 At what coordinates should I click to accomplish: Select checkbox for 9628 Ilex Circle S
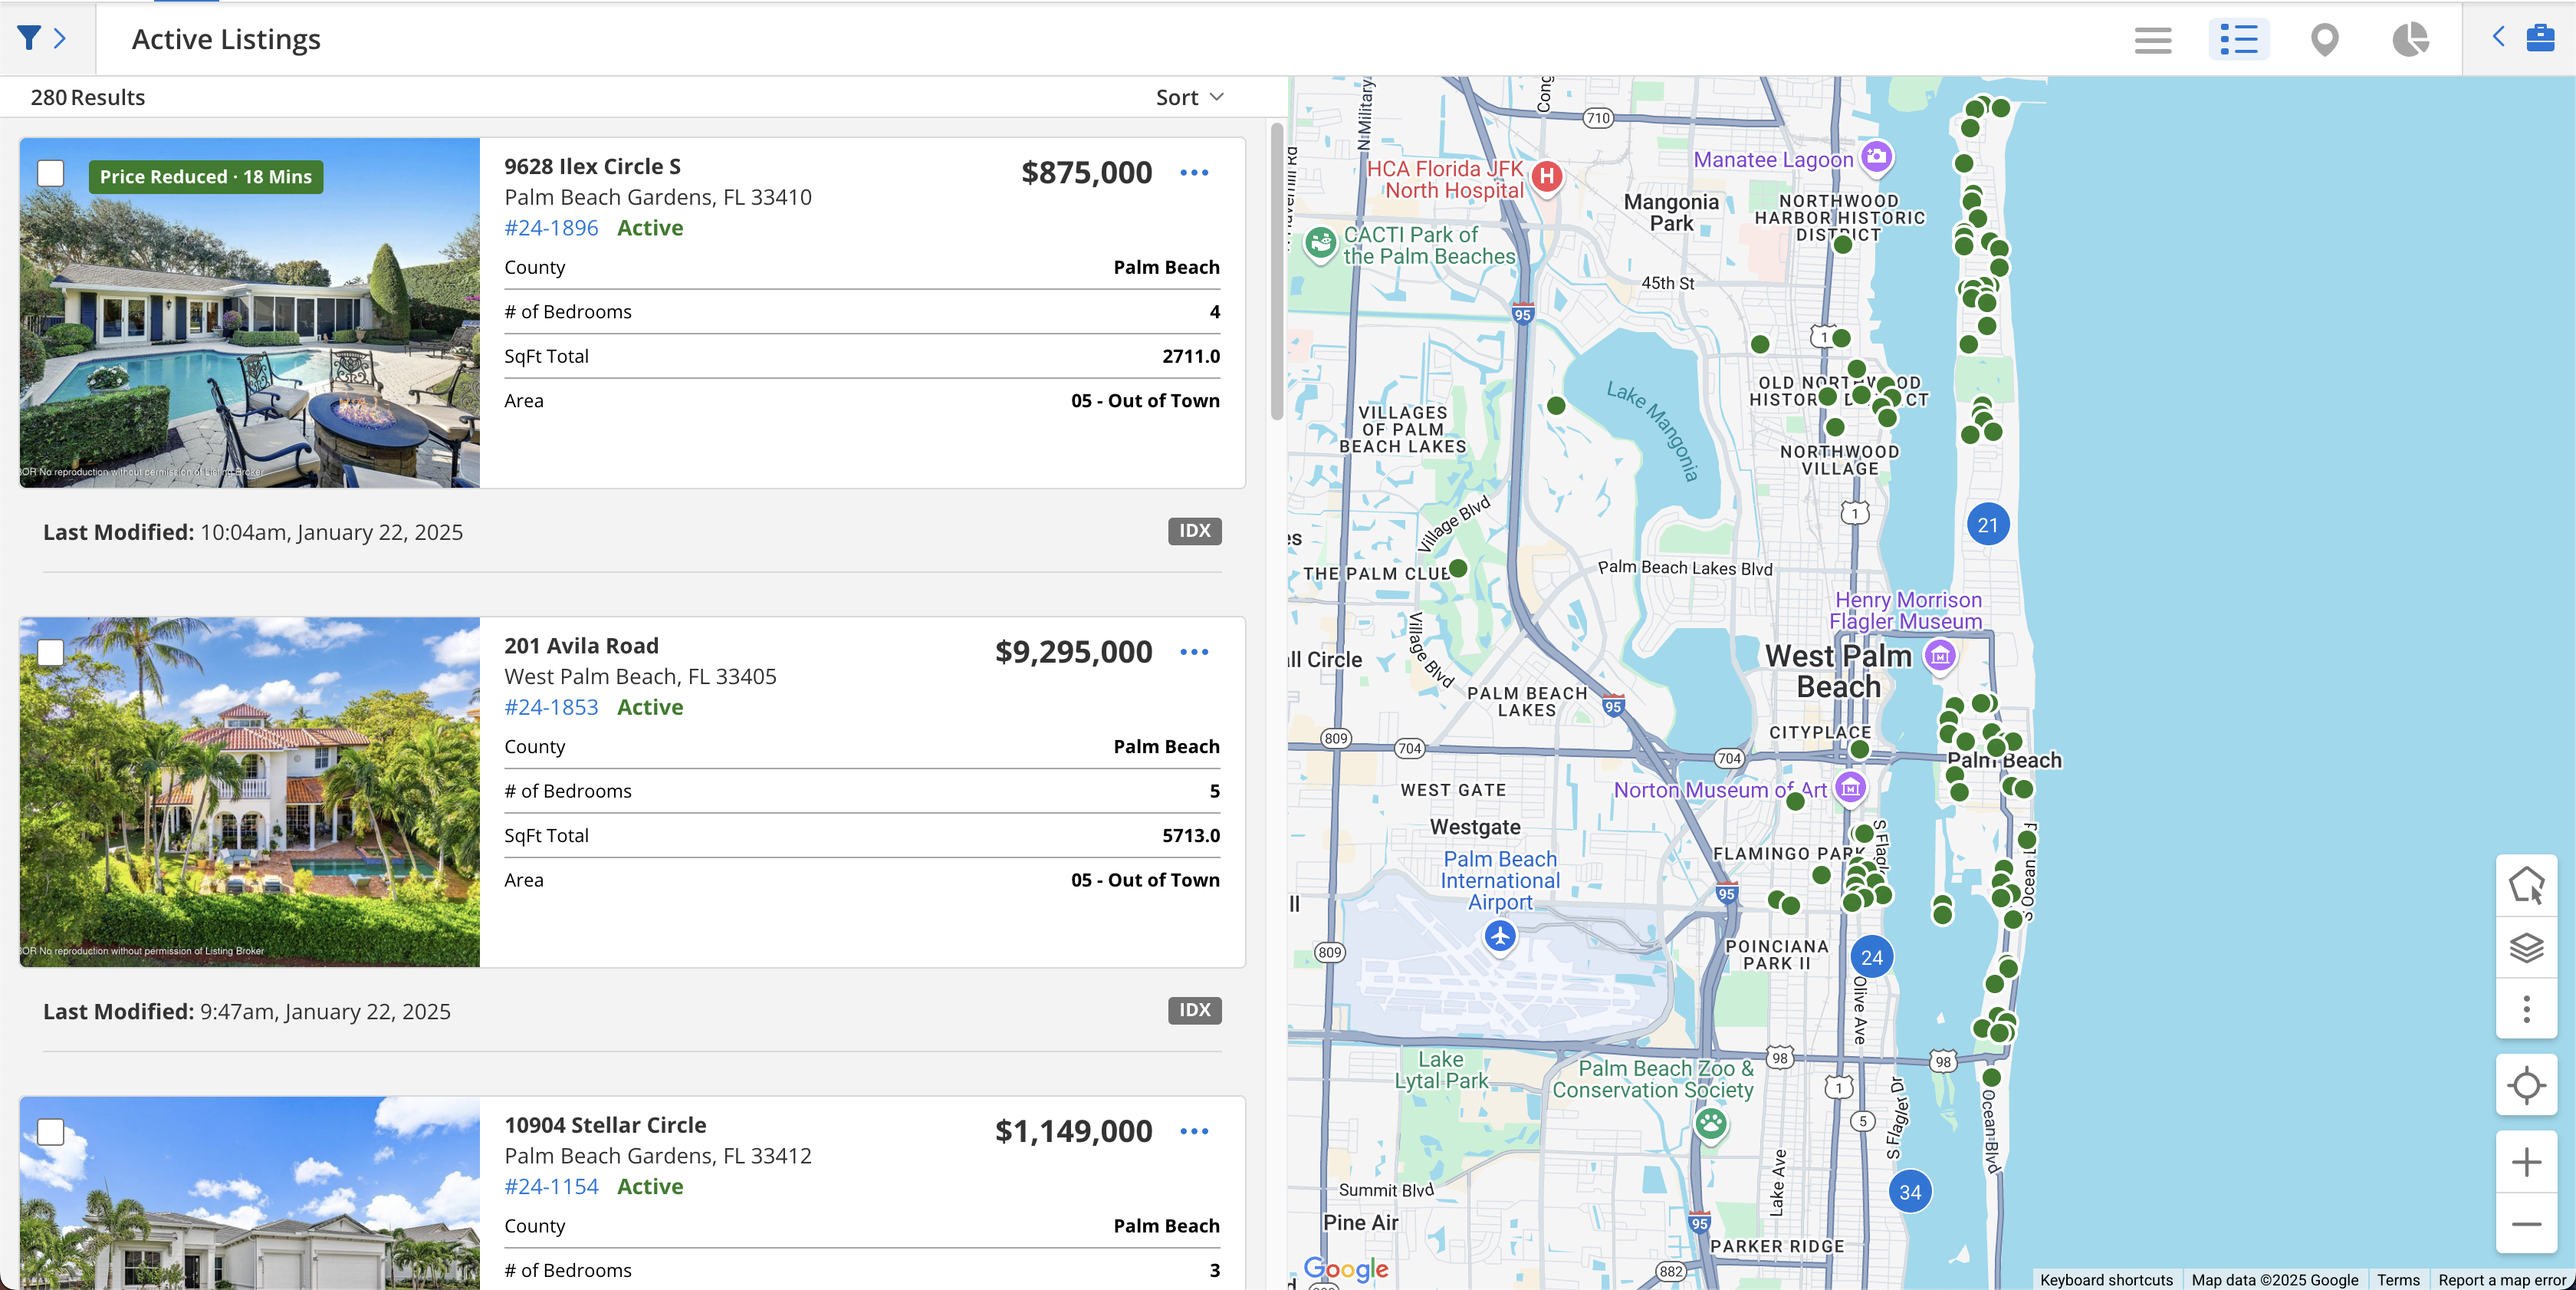[50, 173]
